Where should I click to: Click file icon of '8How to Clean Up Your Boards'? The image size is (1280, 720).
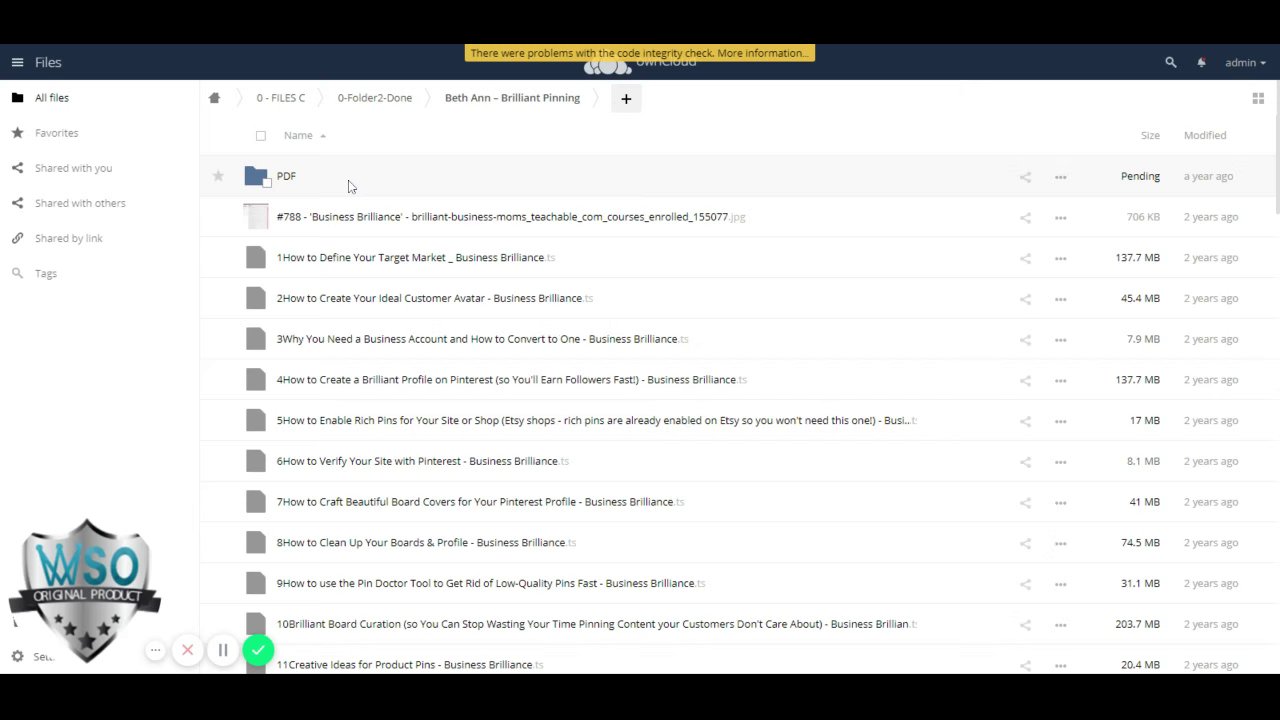(256, 543)
